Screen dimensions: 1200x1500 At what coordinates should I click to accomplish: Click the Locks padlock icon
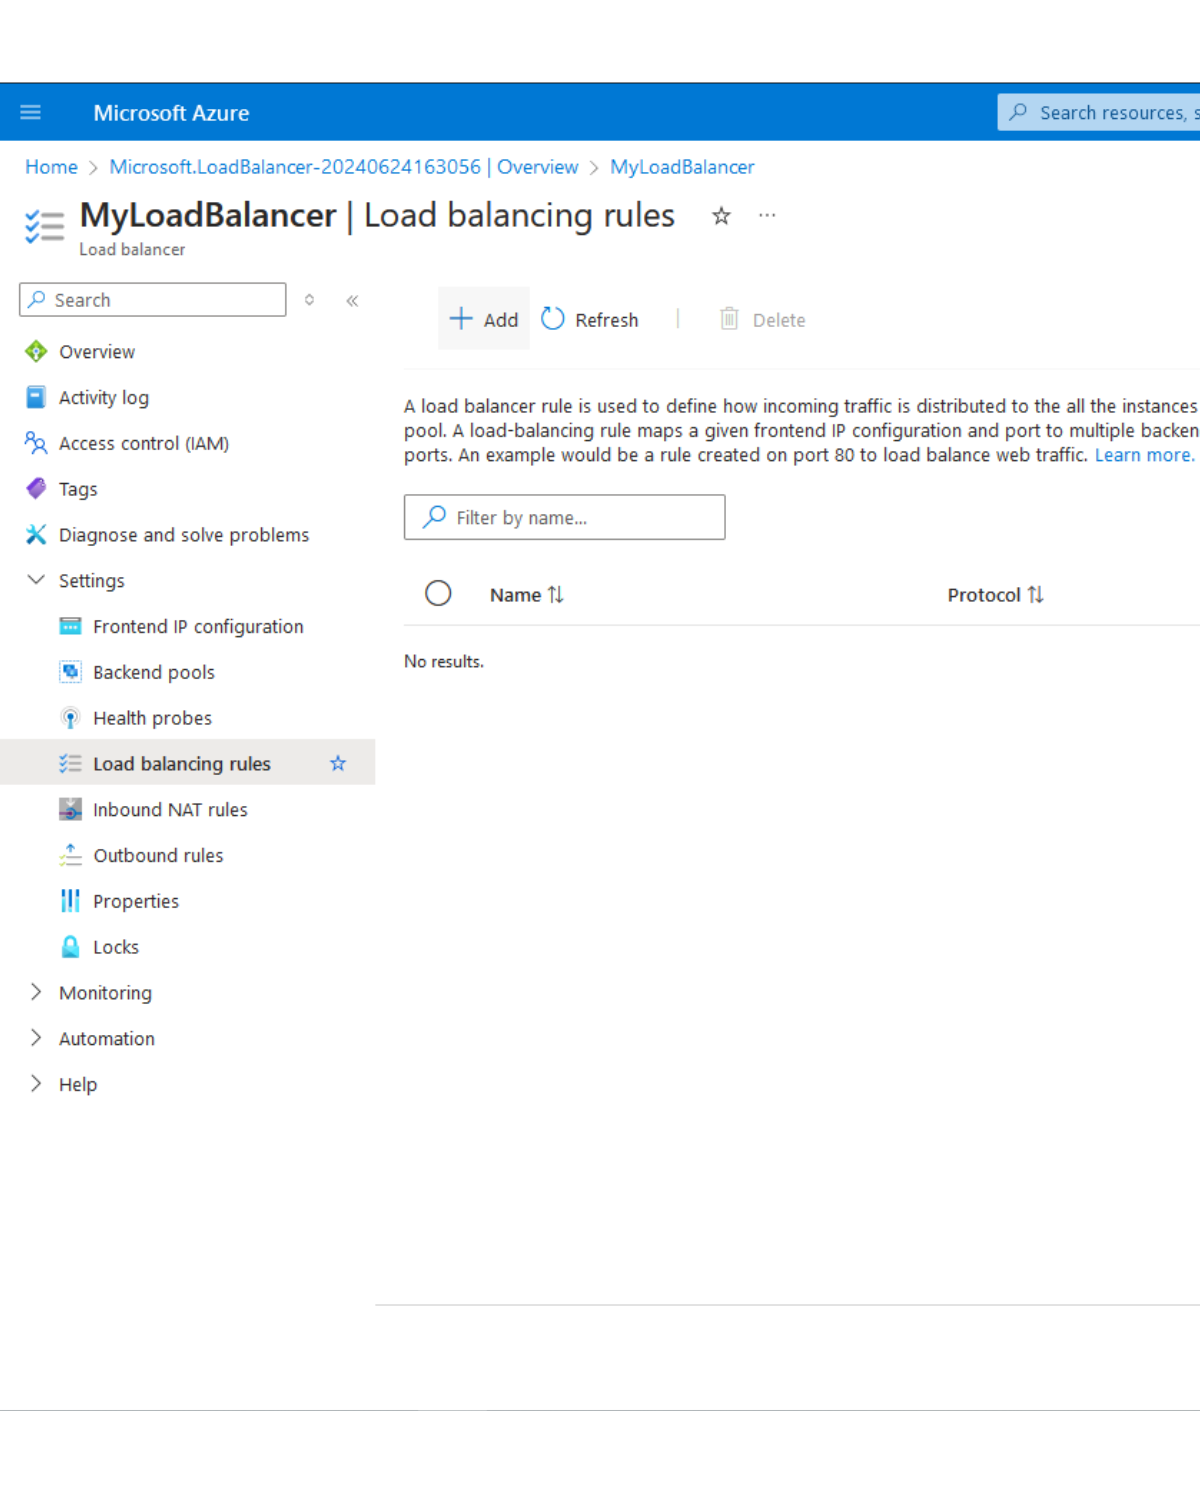coord(70,946)
